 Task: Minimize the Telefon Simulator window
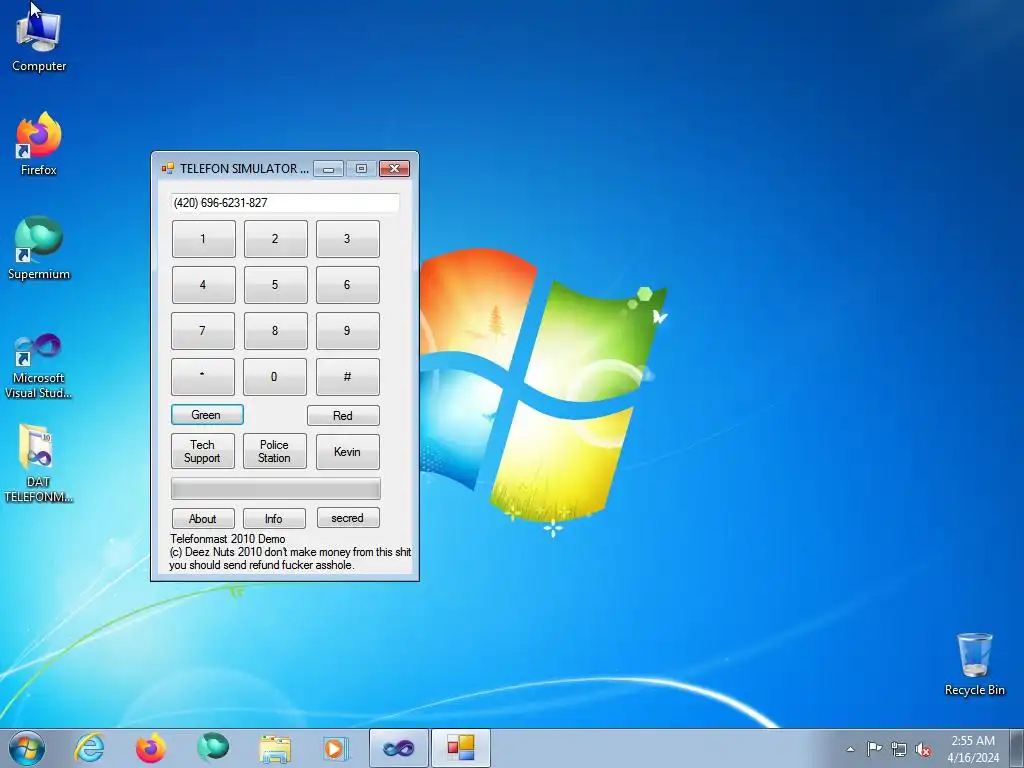pos(328,168)
